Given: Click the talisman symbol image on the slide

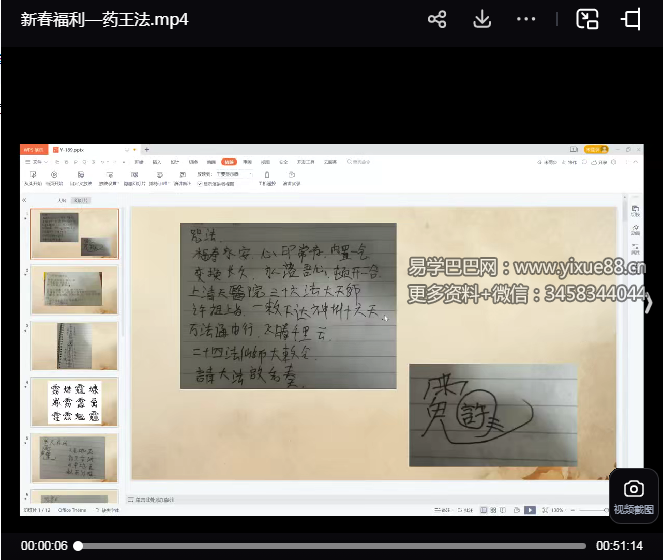Looking at the screenshot, I should [x=492, y=414].
